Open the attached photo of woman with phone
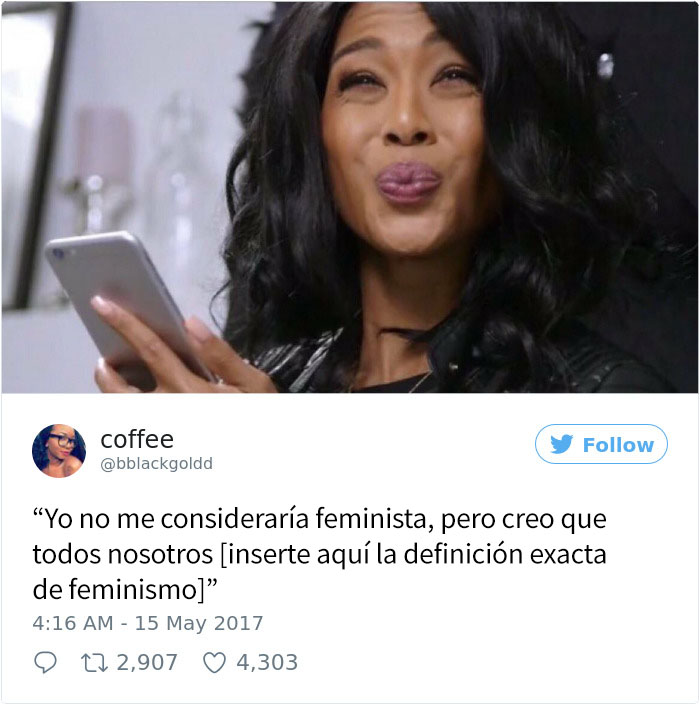 pos(350,197)
